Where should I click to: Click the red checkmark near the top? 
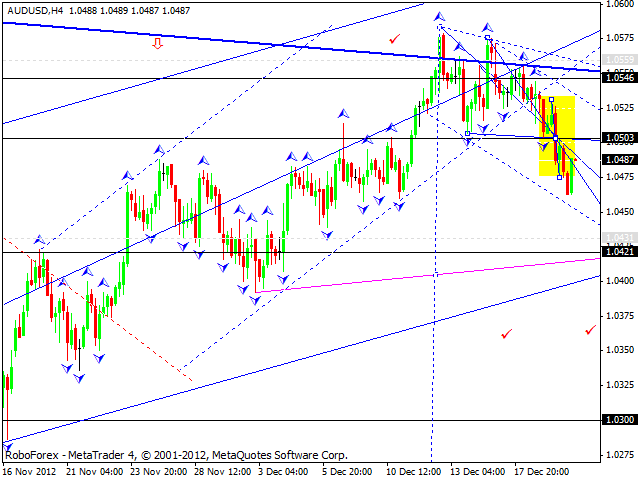pos(395,39)
